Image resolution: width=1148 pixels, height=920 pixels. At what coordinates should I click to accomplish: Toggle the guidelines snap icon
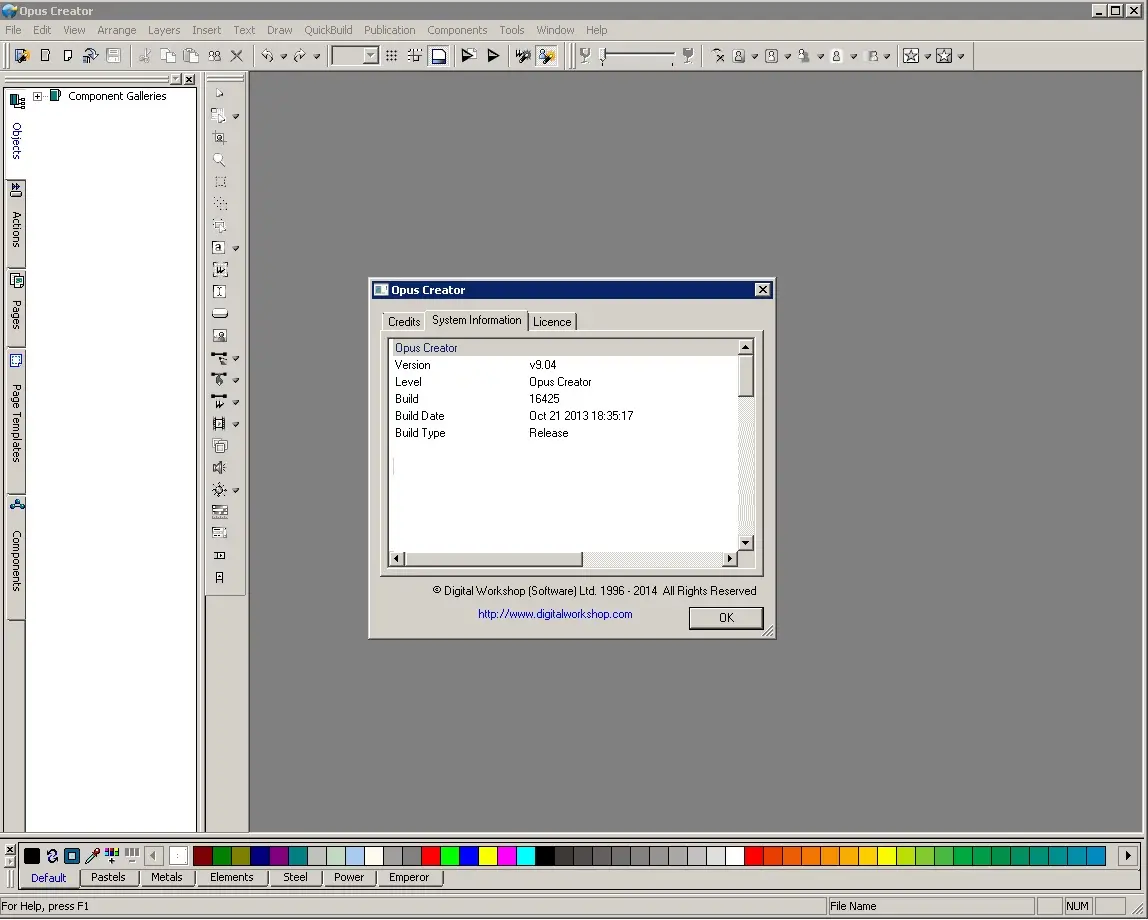click(x=414, y=56)
